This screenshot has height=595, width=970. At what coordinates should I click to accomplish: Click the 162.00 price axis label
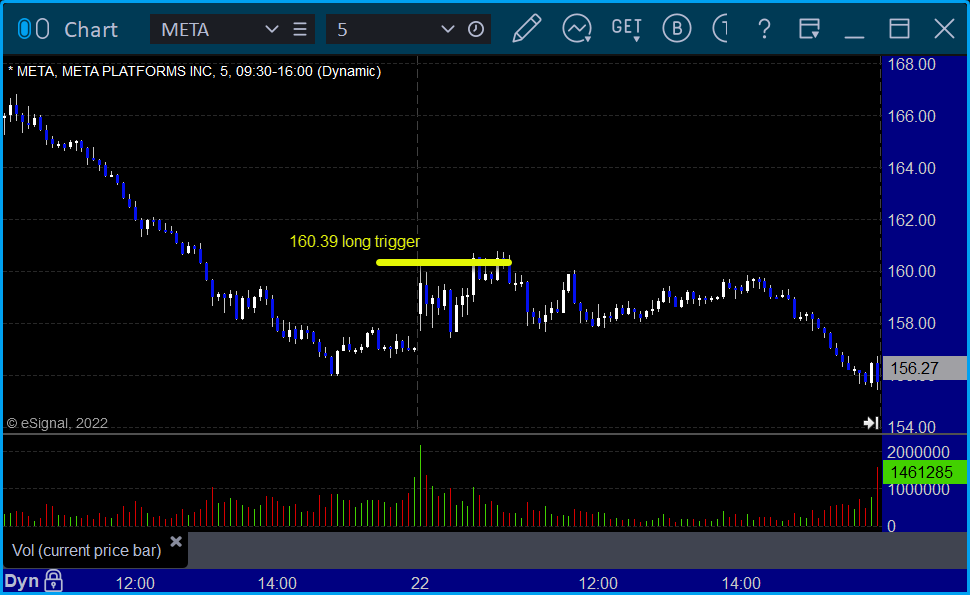[911, 220]
